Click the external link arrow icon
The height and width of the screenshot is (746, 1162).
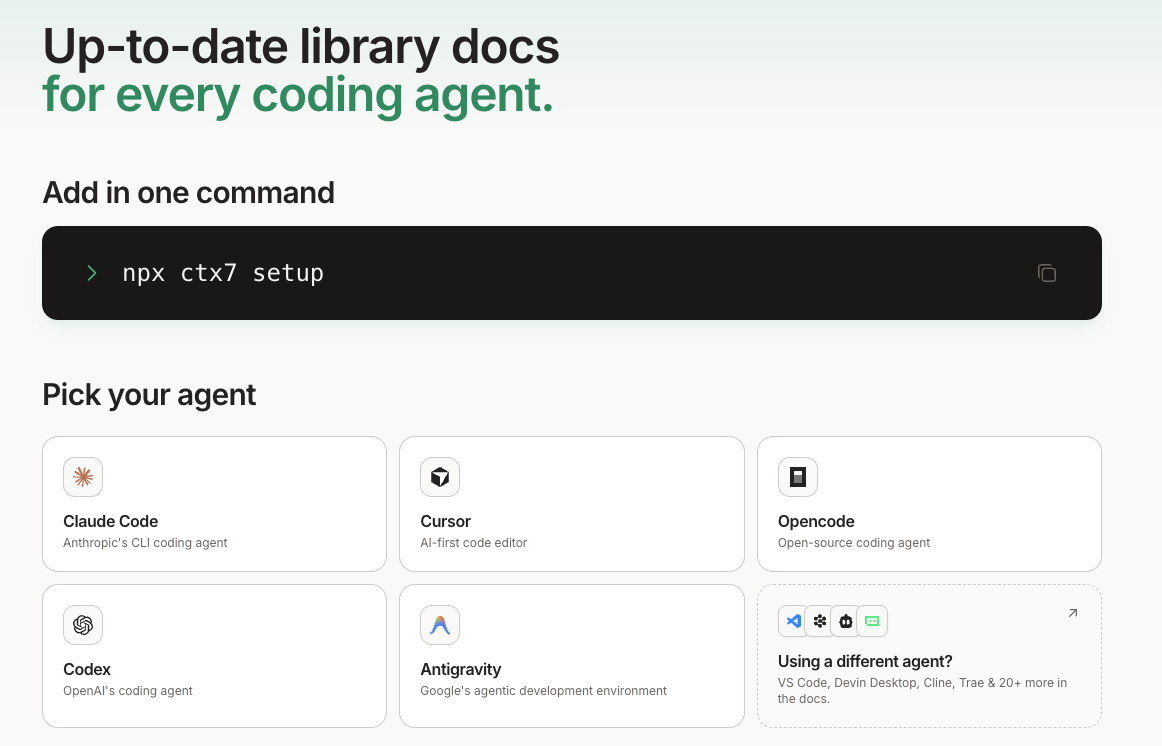1072,613
